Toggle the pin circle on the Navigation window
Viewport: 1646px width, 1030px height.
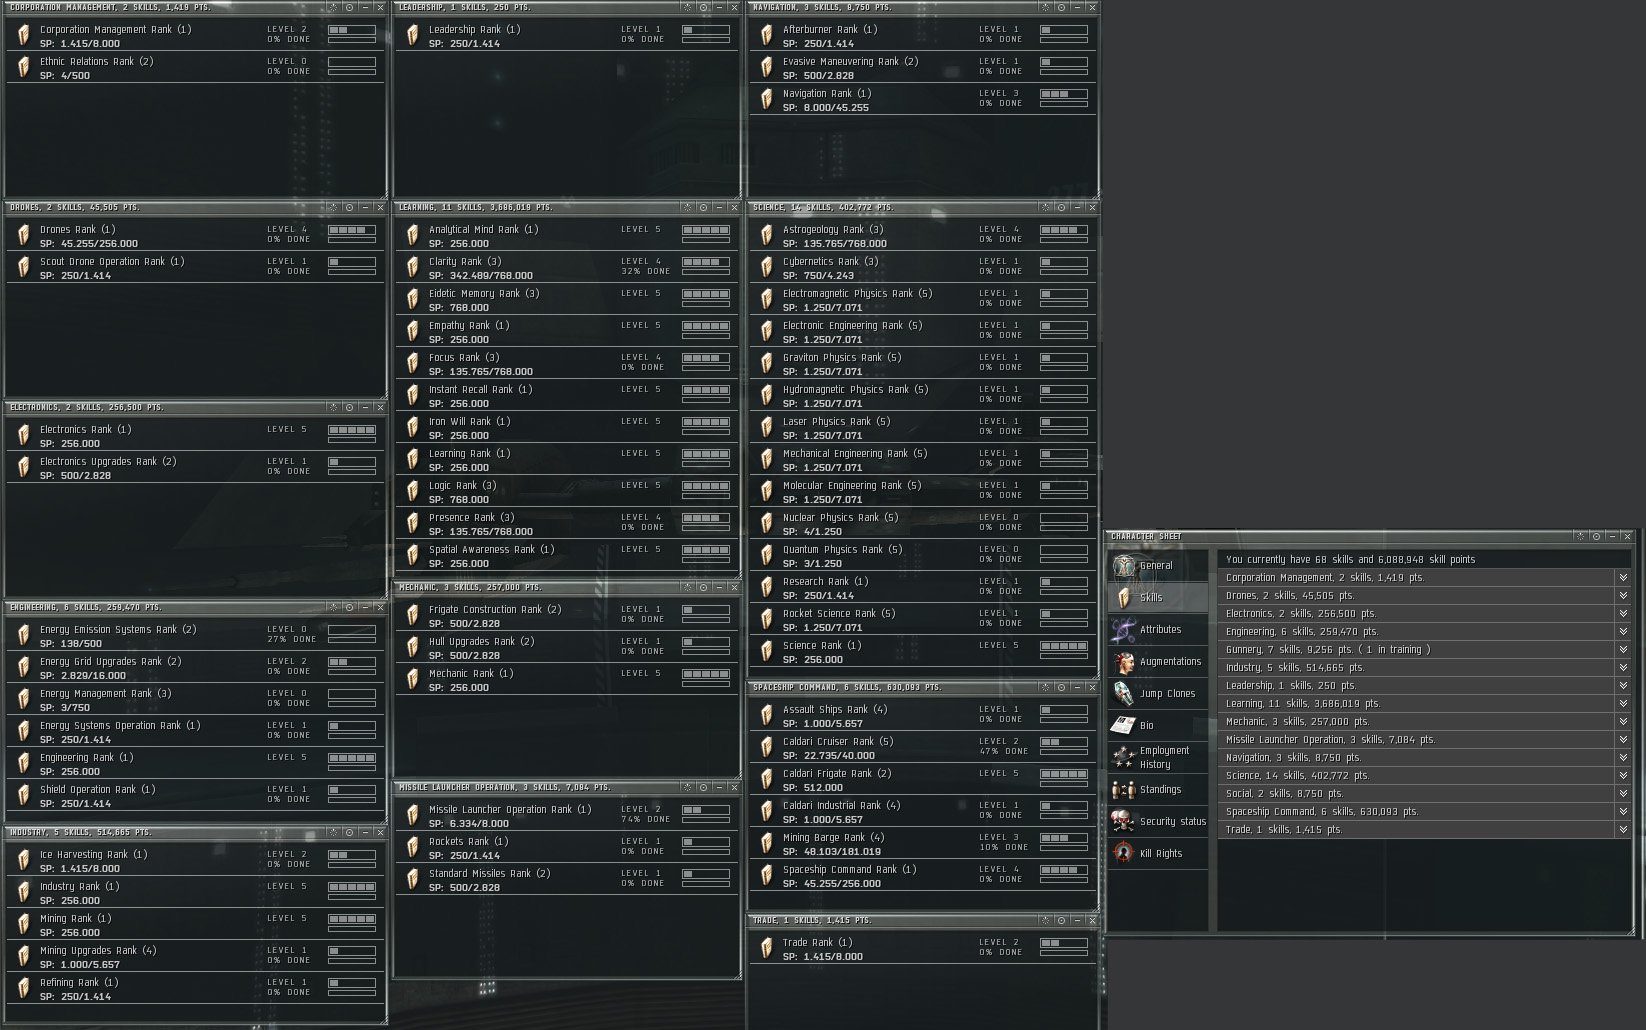pos(1061,7)
